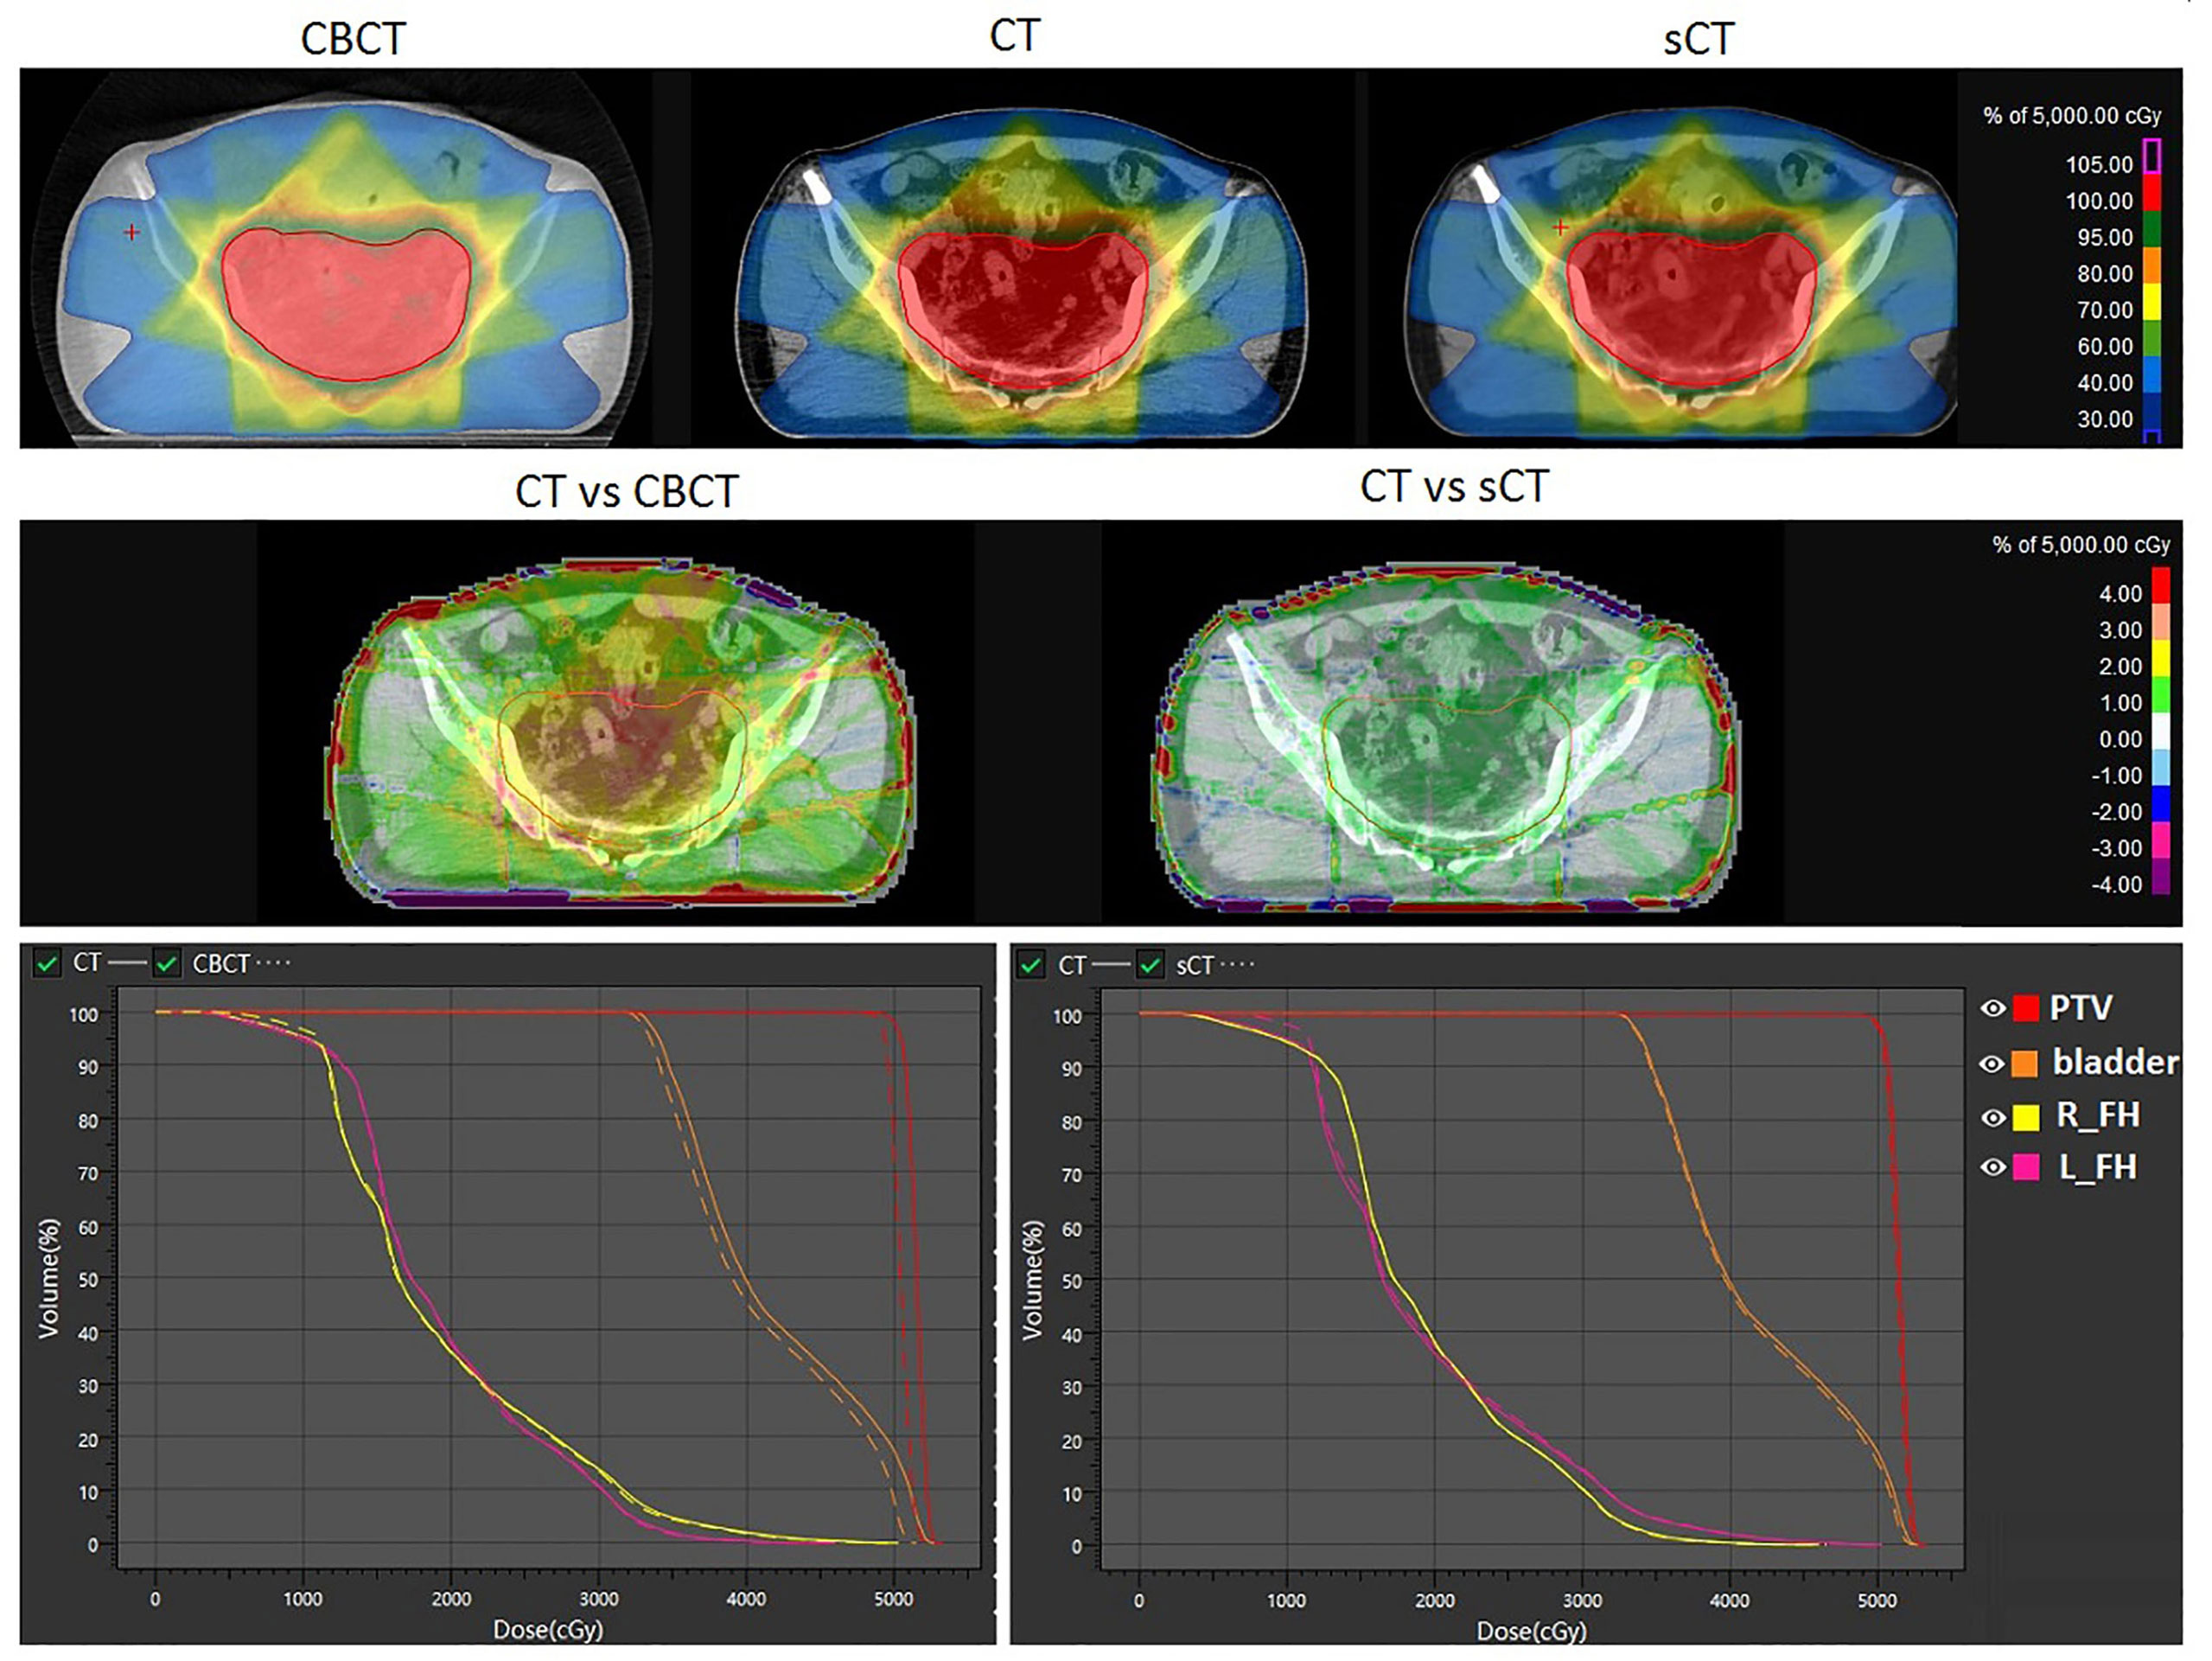2212x1661 pixels.
Task: Hide the bladder structure with its eye icon
Action: click(1992, 1064)
